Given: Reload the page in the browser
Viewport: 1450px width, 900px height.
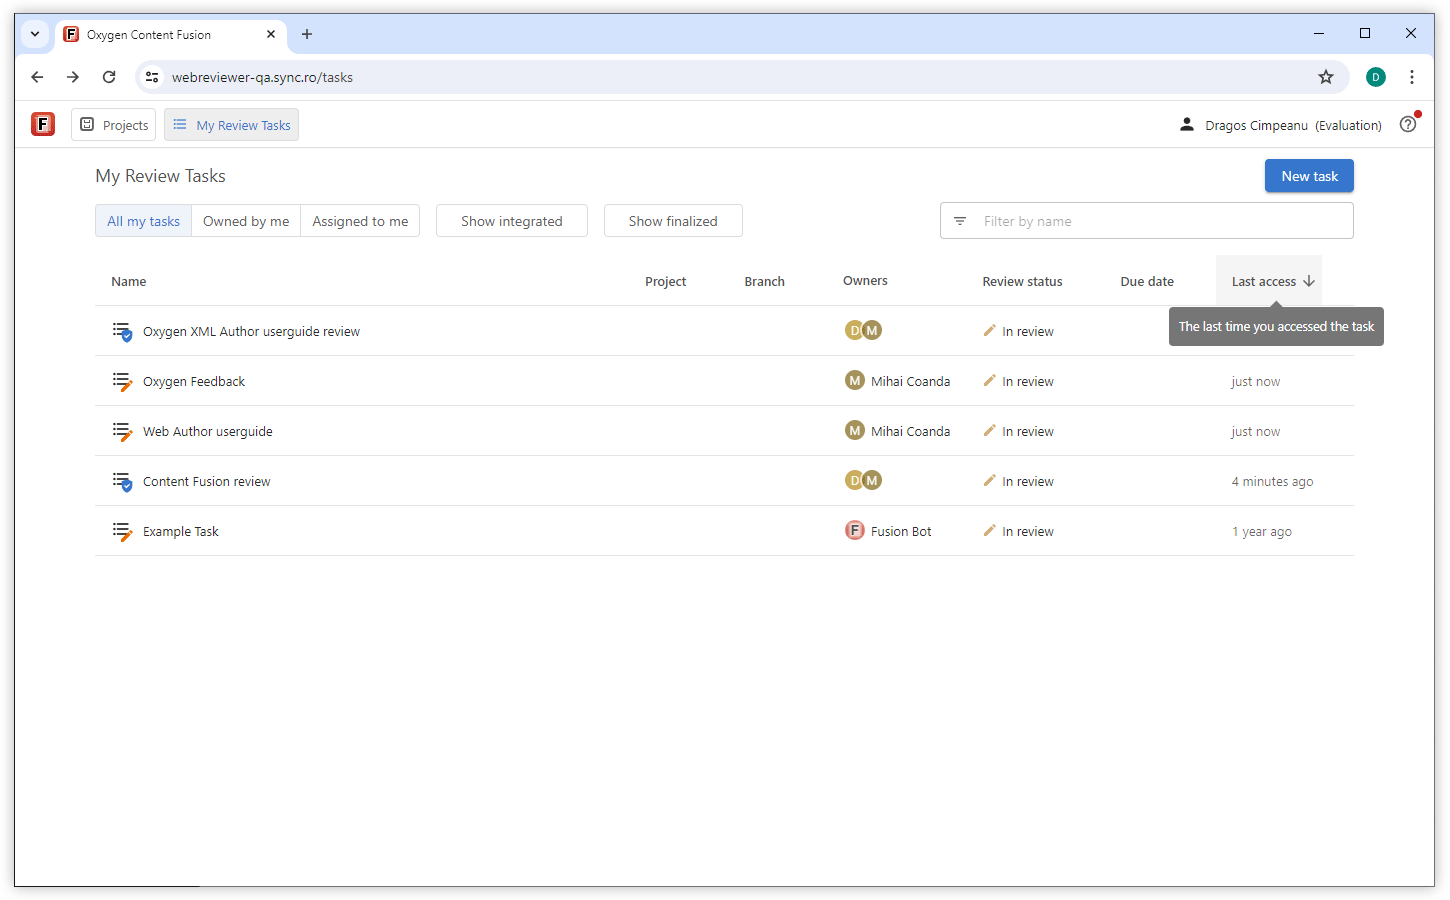Looking at the screenshot, I should click(109, 77).
